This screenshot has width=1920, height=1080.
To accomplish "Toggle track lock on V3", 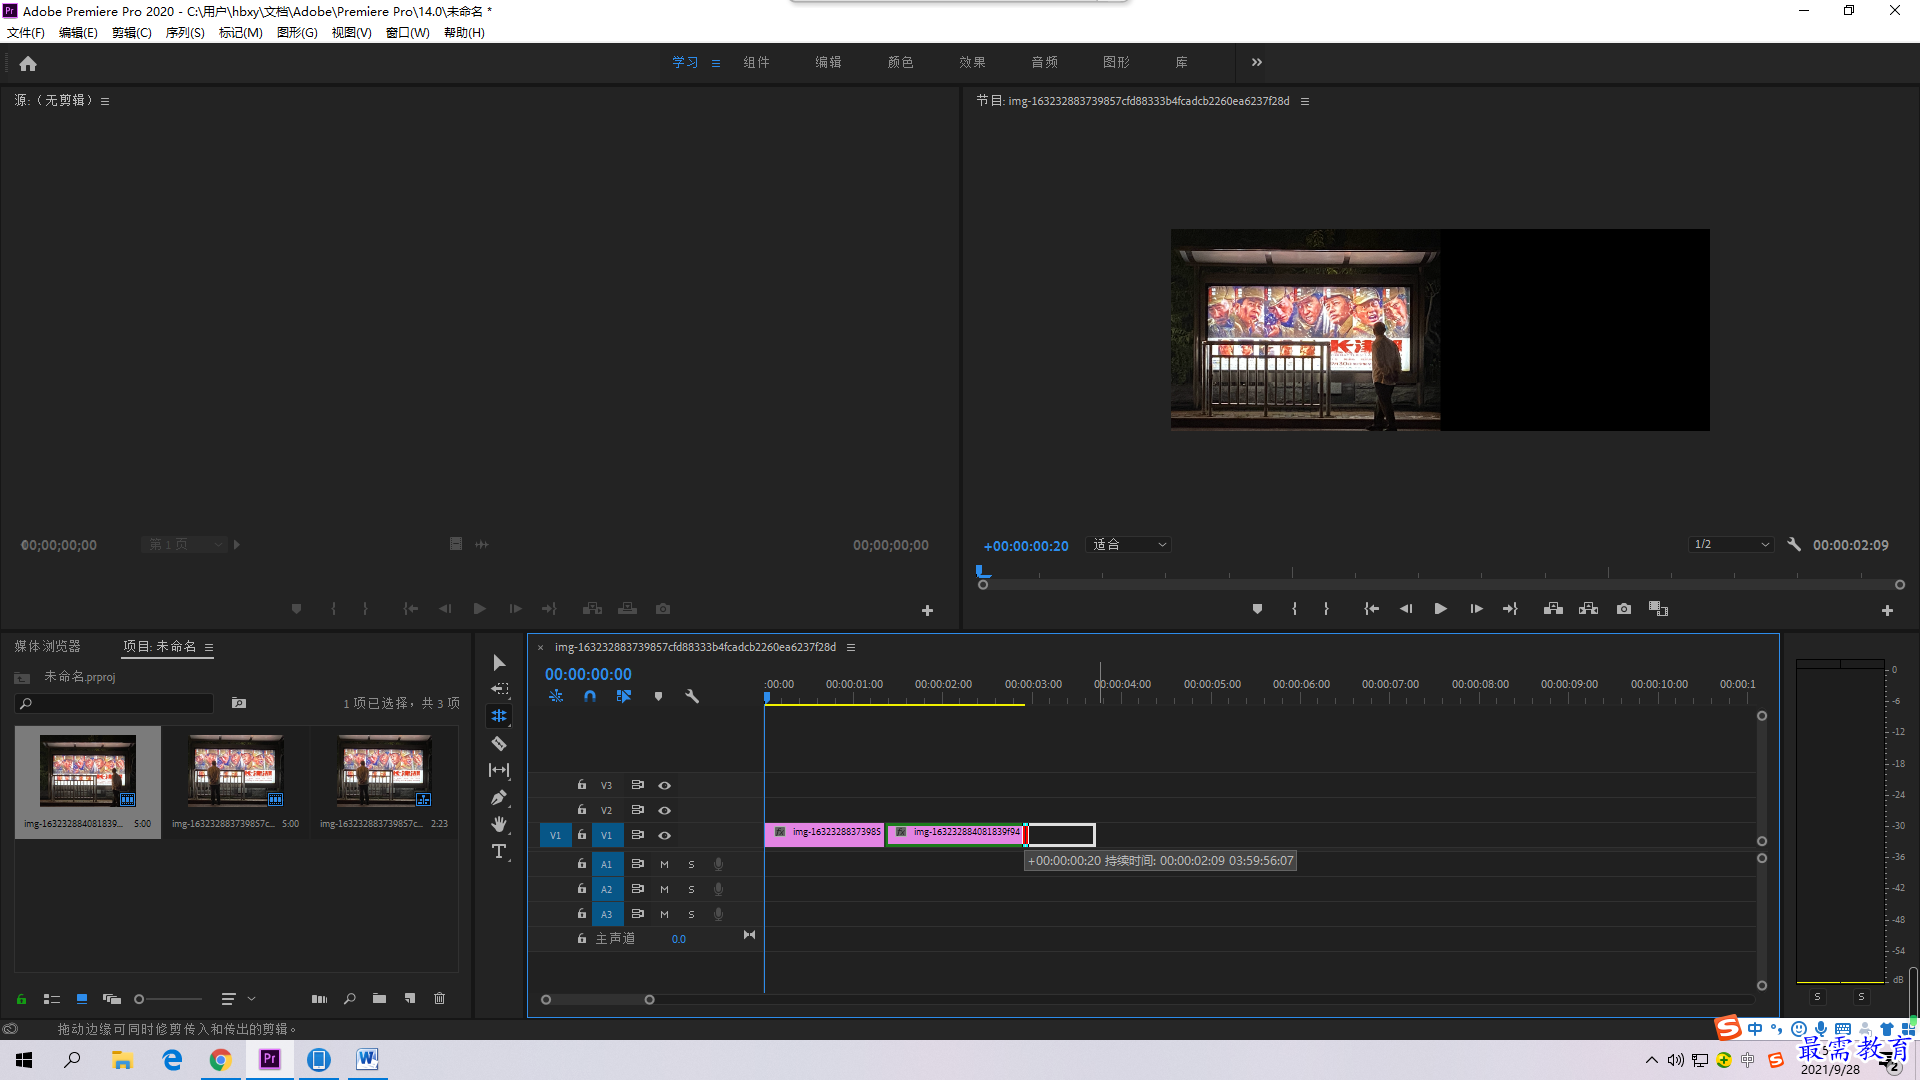I will [581, 785].
